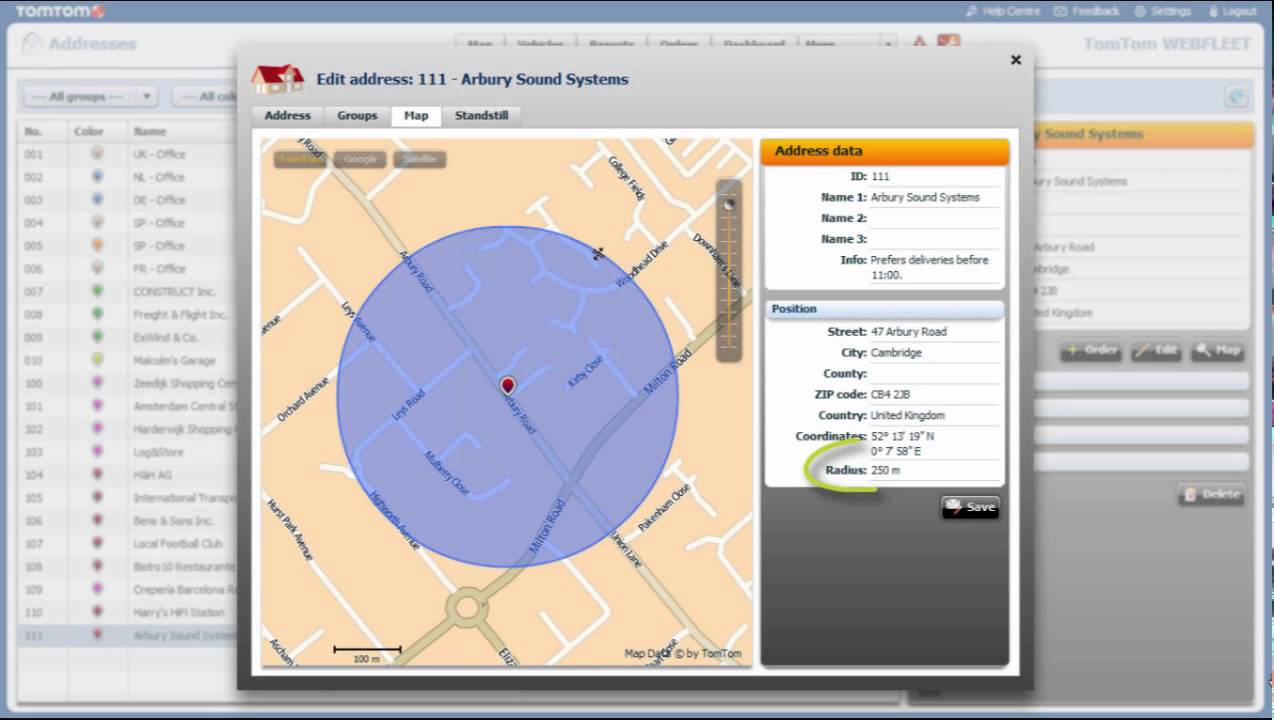Switch map layer to Google
The image size is (1274, 720).
(x=360, y=159)
